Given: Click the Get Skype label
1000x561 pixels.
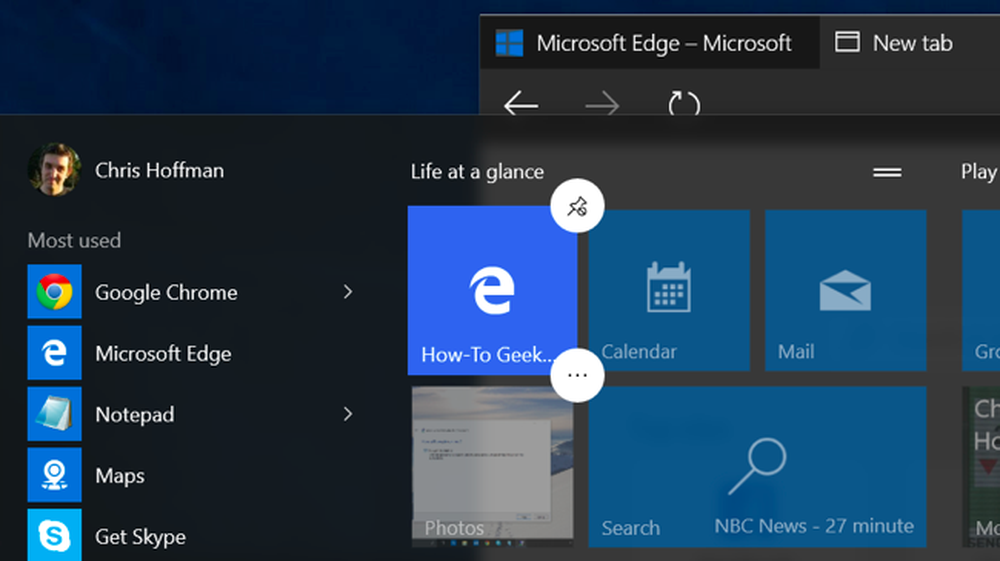Looking at the screenshot, I should (140, 537).
